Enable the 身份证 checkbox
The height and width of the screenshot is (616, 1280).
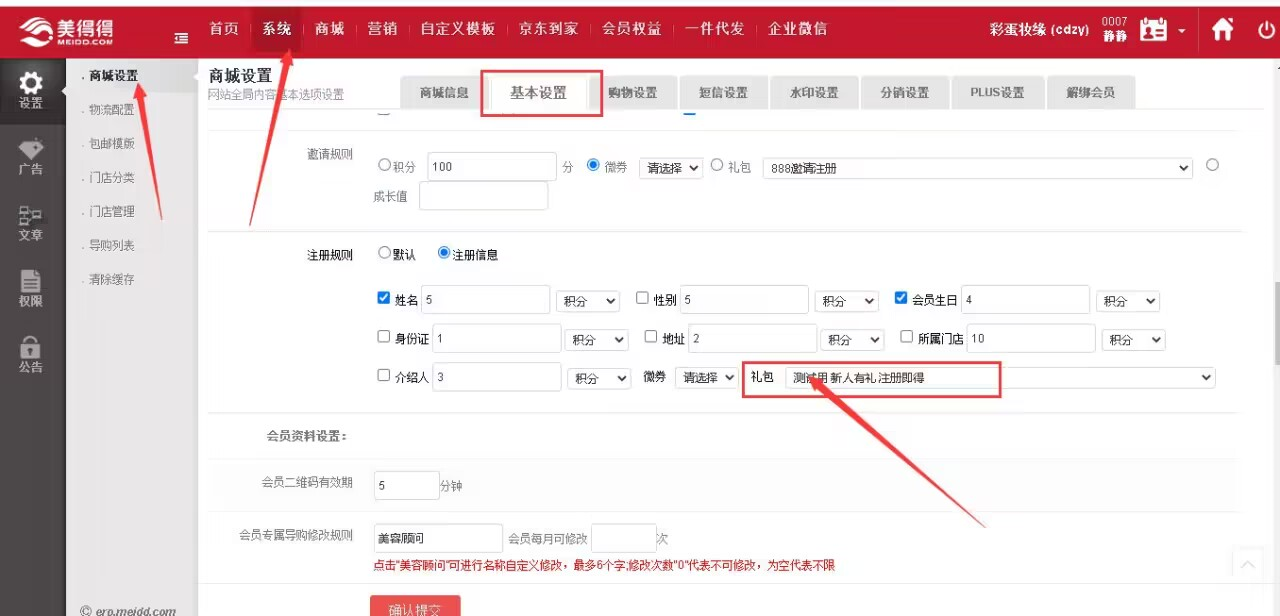(384, 337)
